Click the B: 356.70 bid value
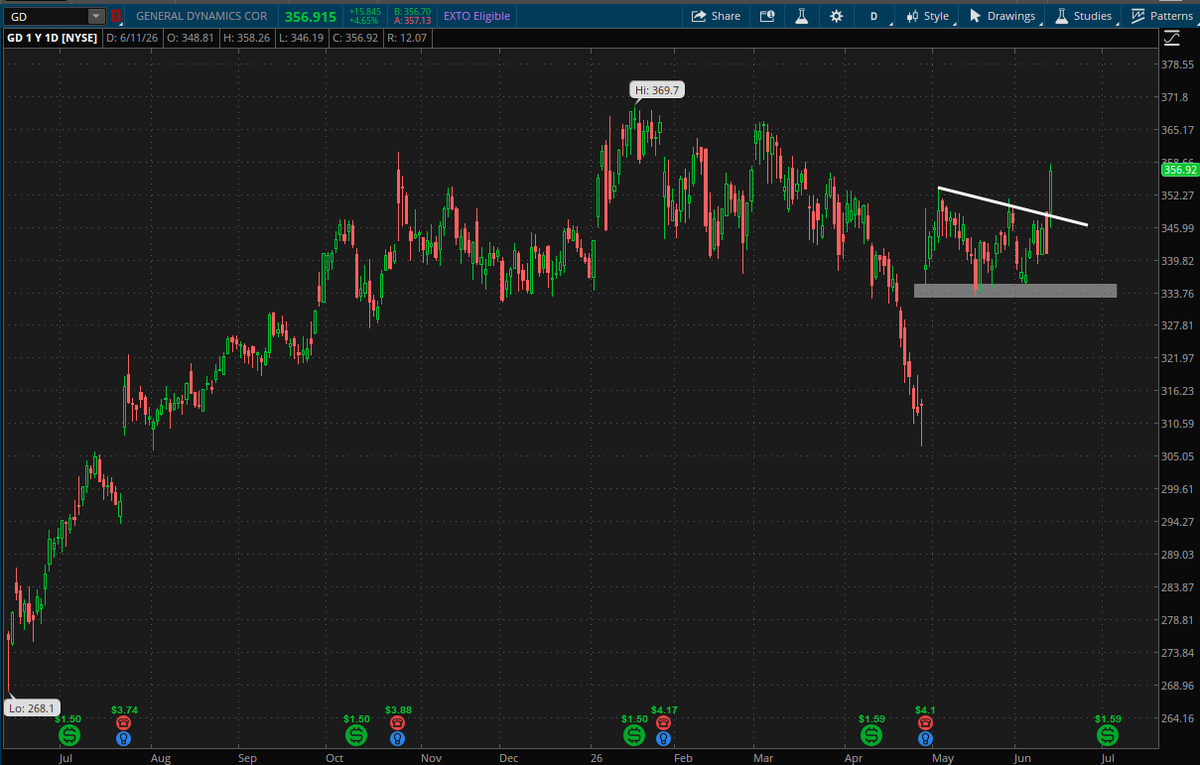This screenshot has width=1200, height=765. (413, 11)
